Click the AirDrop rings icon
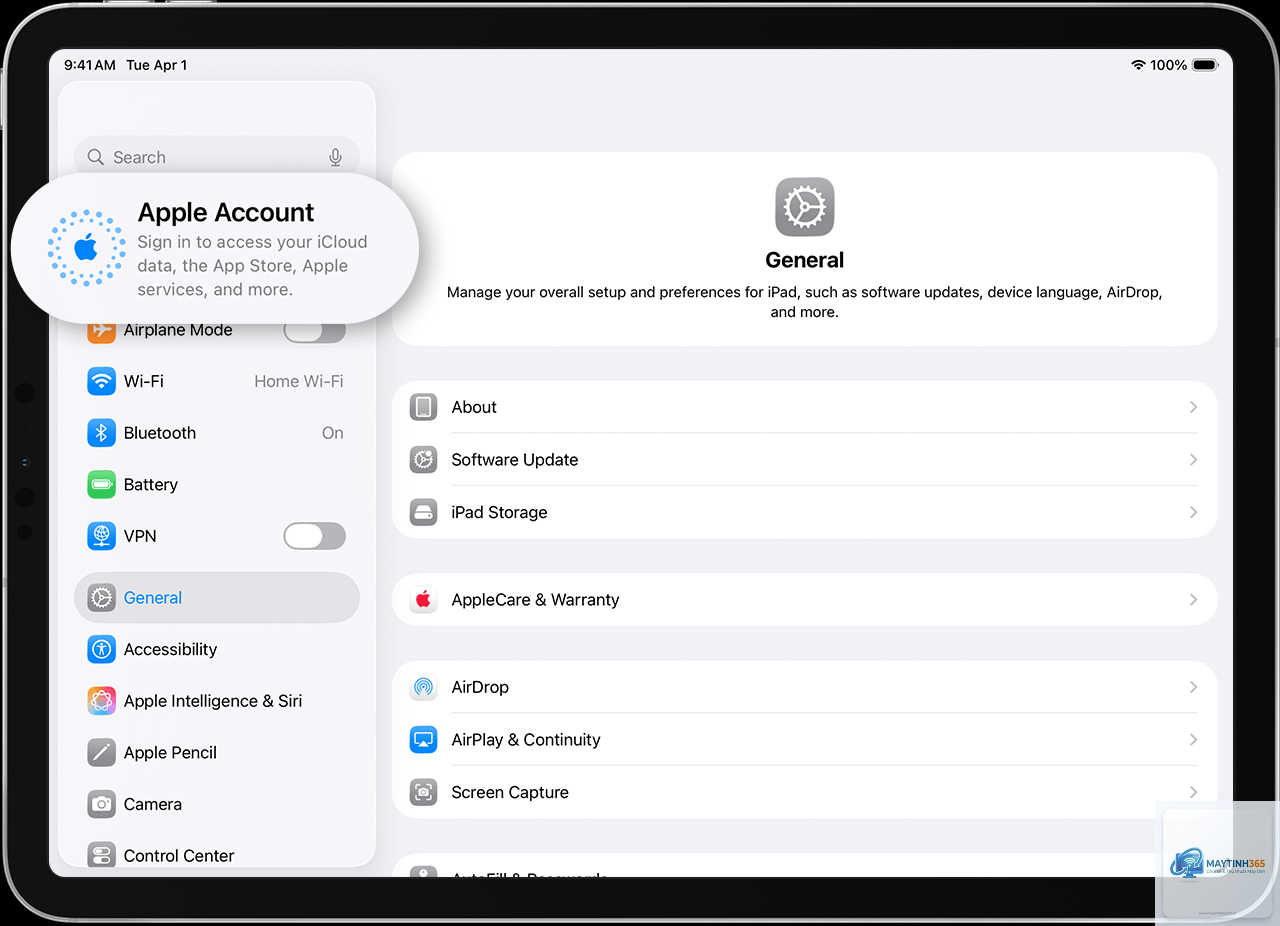The height and width of the screenshot is (926, 1280). [424, 687]
